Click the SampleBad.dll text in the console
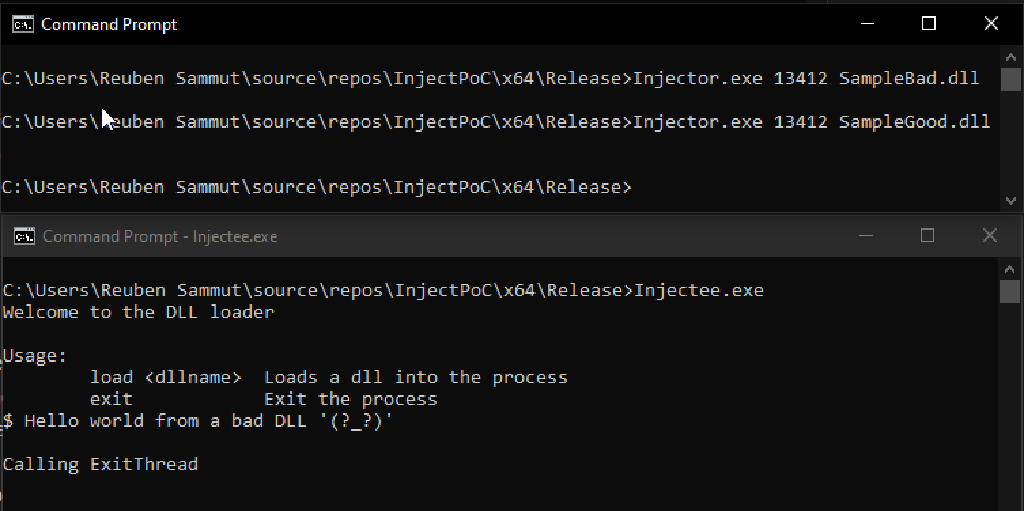1024x511 pixels. (909, 78)
